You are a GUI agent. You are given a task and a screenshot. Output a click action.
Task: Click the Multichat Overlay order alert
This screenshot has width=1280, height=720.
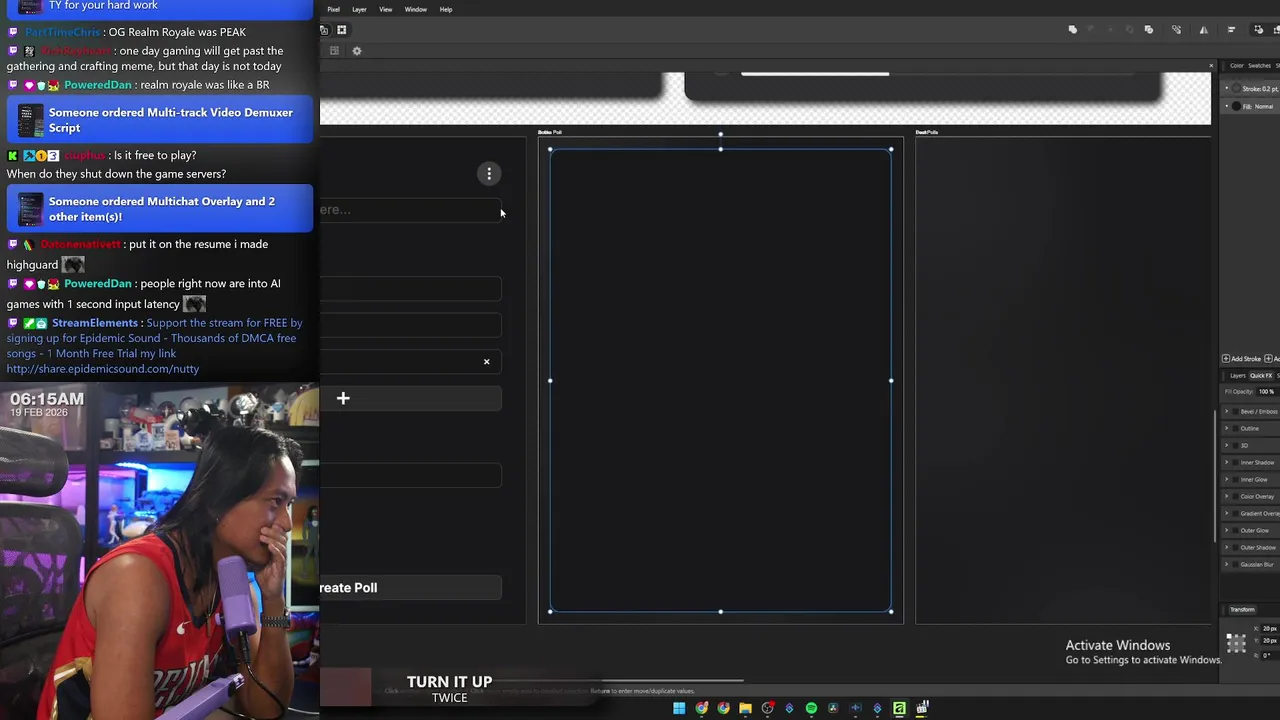(x=160, y=209)
